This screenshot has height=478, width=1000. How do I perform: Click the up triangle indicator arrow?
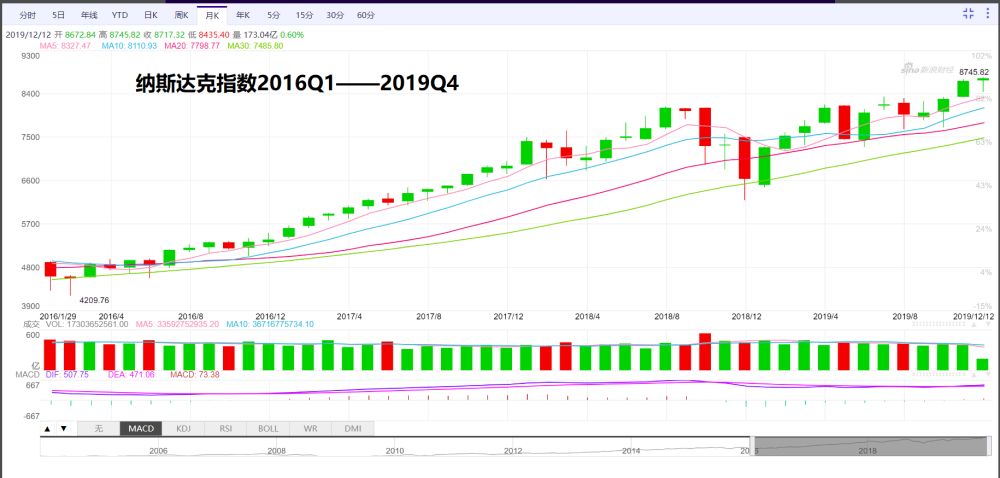pos(47,428)
